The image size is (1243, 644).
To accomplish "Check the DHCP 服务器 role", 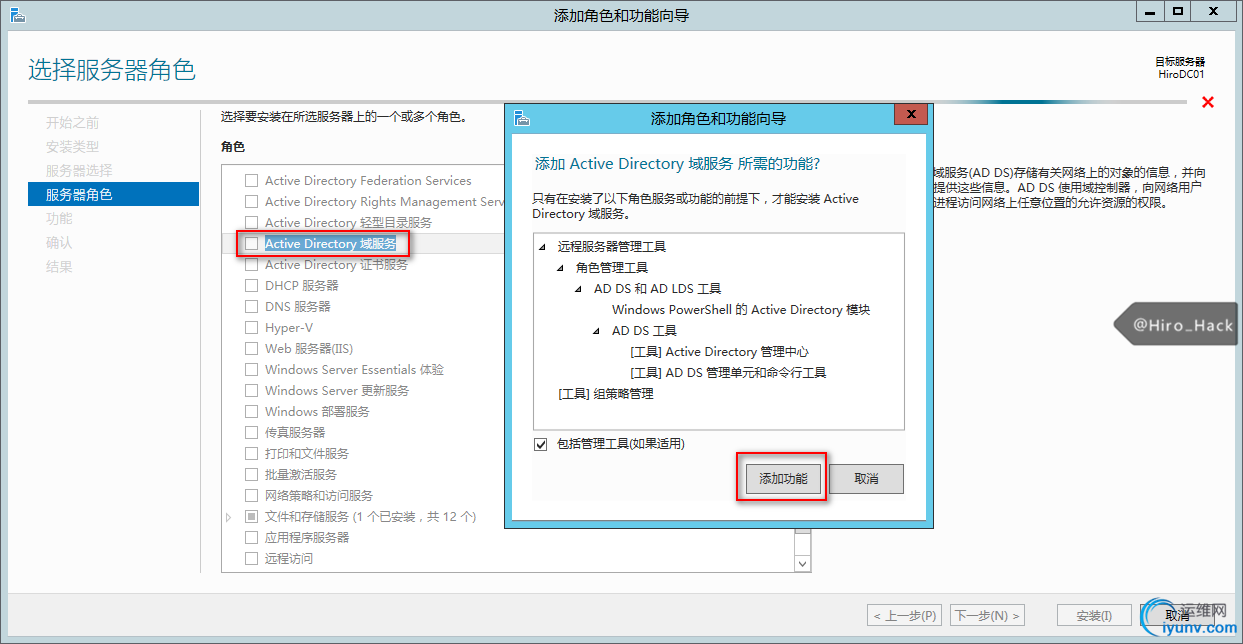I will click(x=252, y=286).
